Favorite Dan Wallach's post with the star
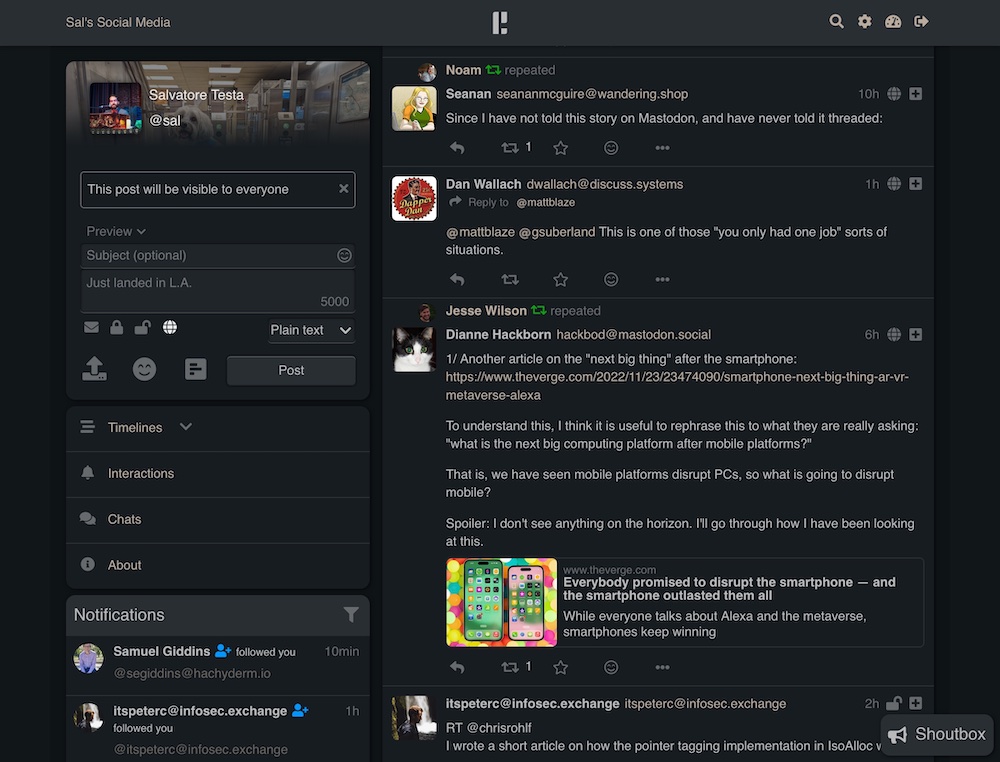 click(x=560, y=280)
